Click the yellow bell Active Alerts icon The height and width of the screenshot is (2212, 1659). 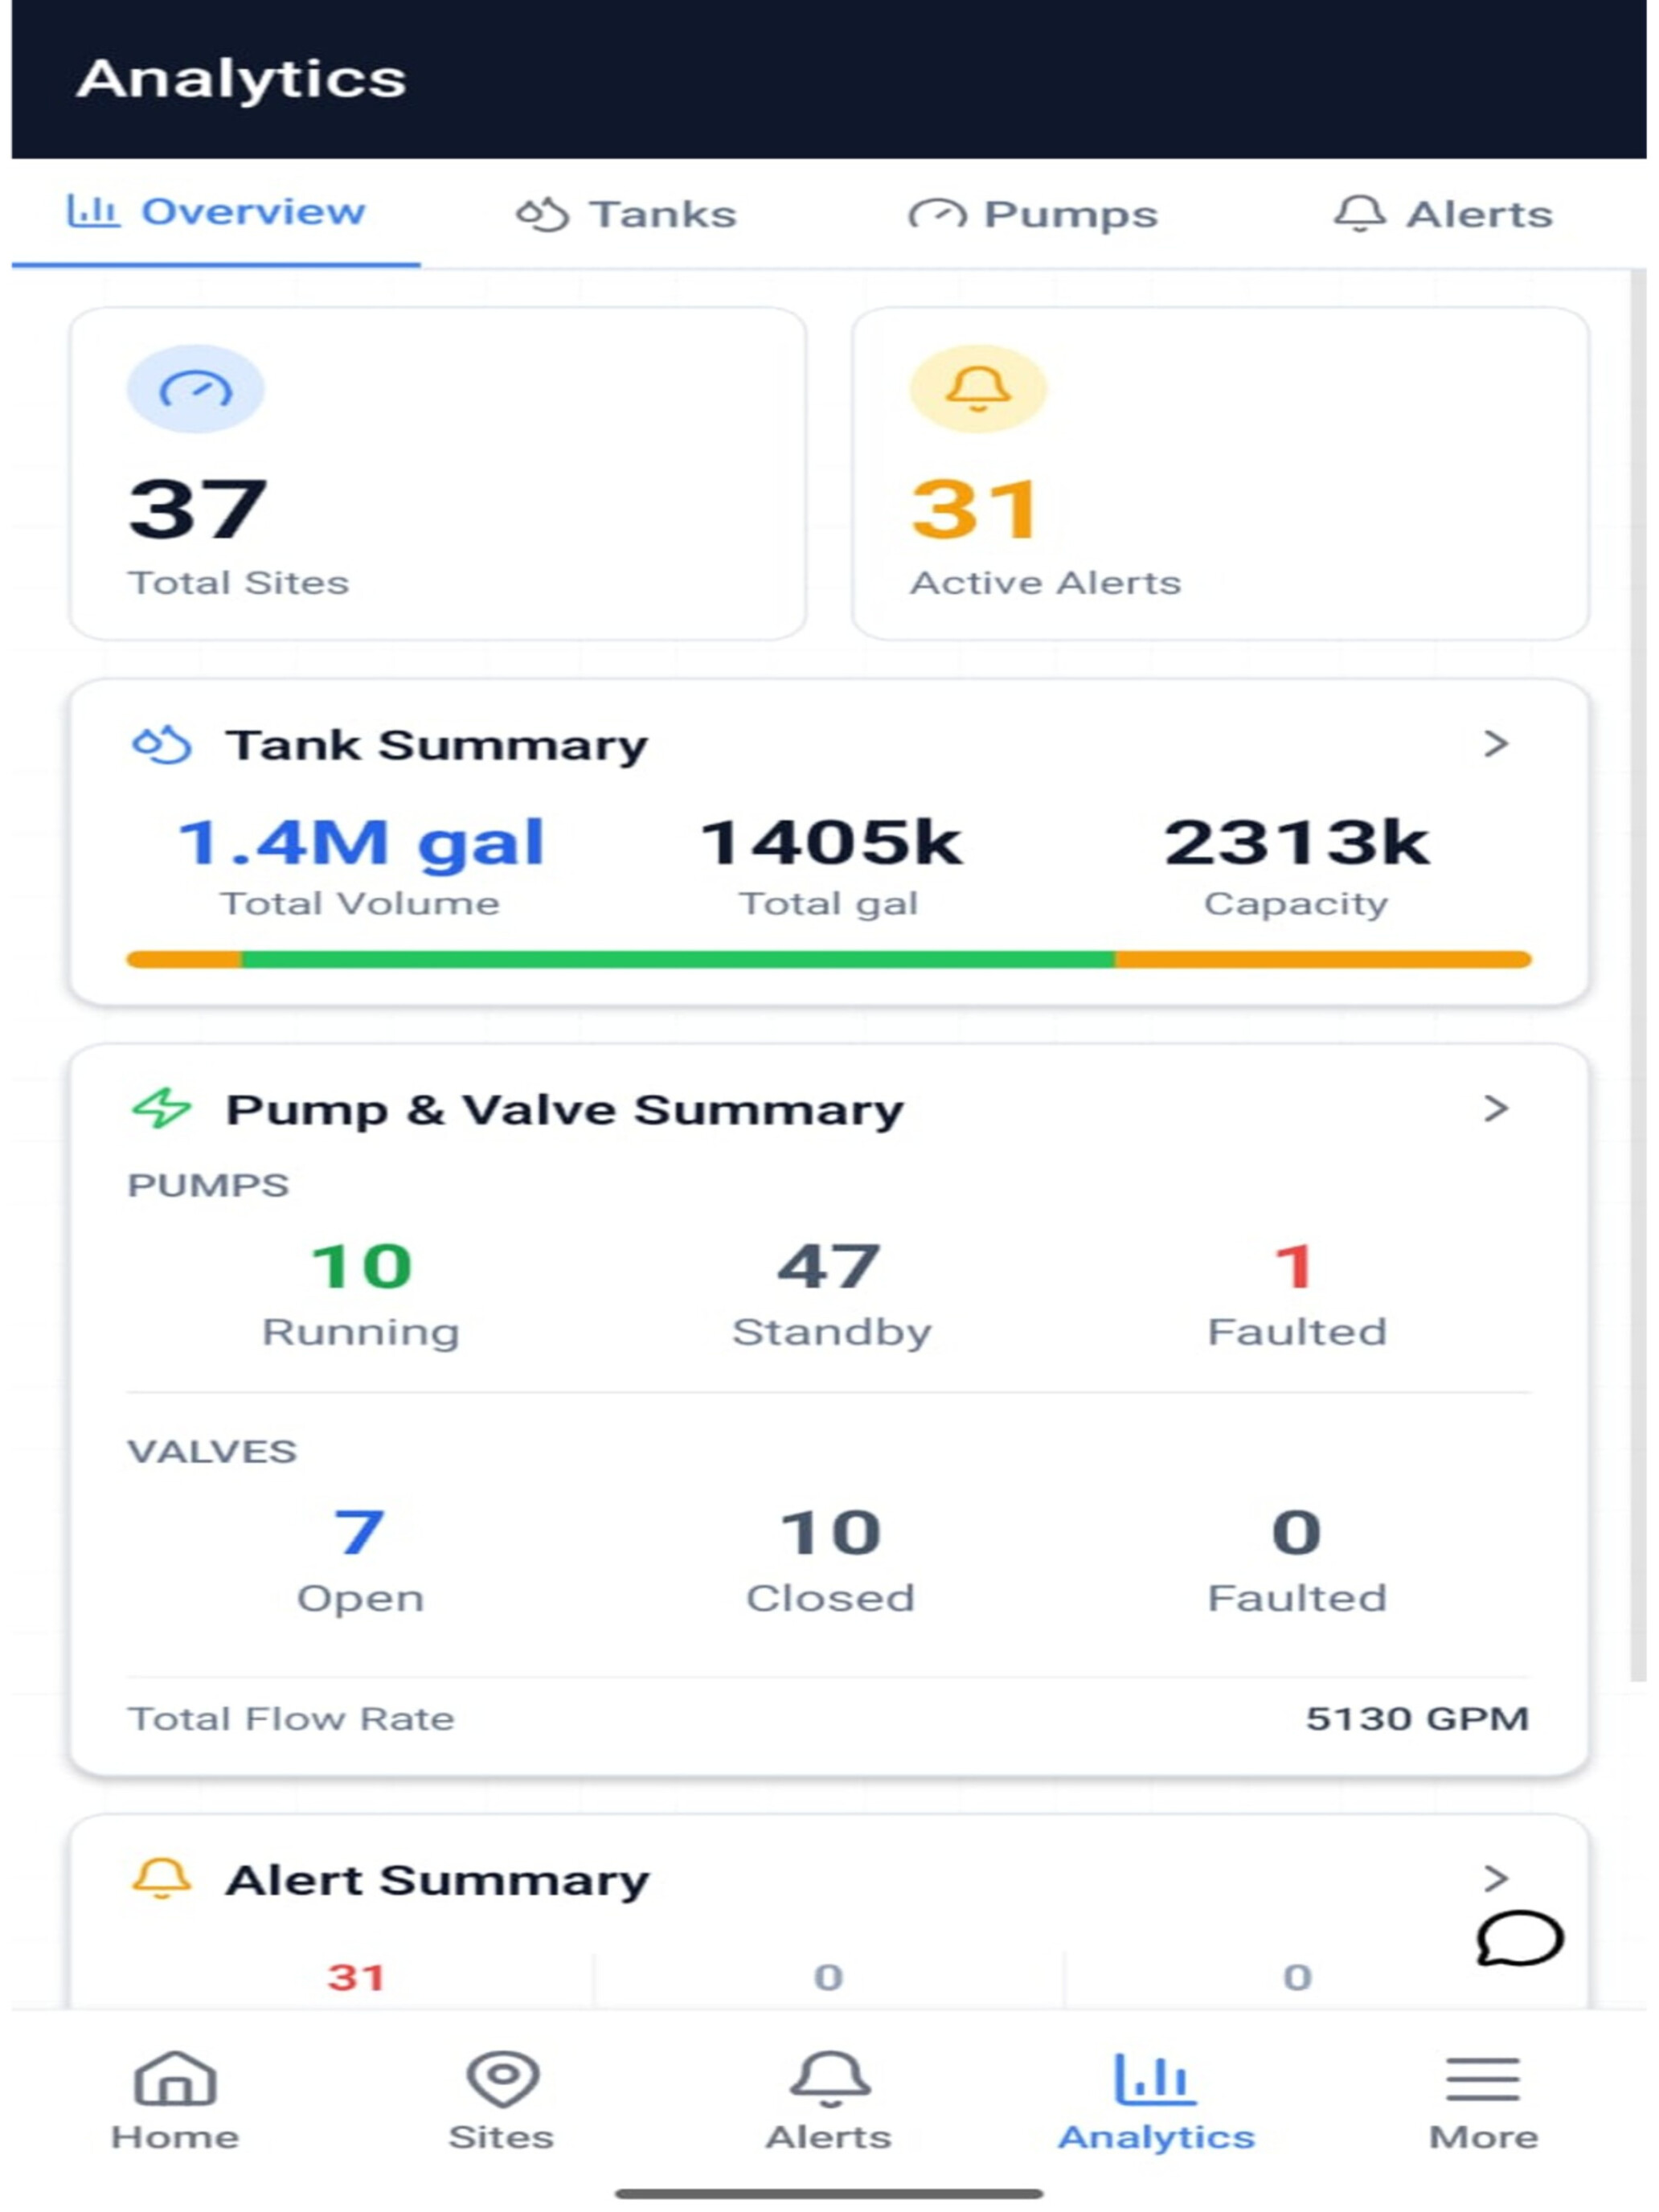tap(977, 388)
